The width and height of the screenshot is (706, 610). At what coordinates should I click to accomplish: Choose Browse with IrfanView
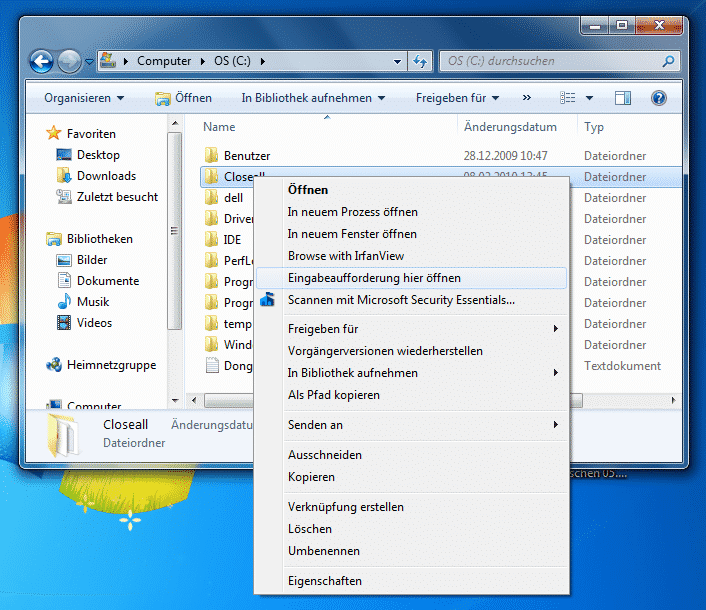click(411, 256)
